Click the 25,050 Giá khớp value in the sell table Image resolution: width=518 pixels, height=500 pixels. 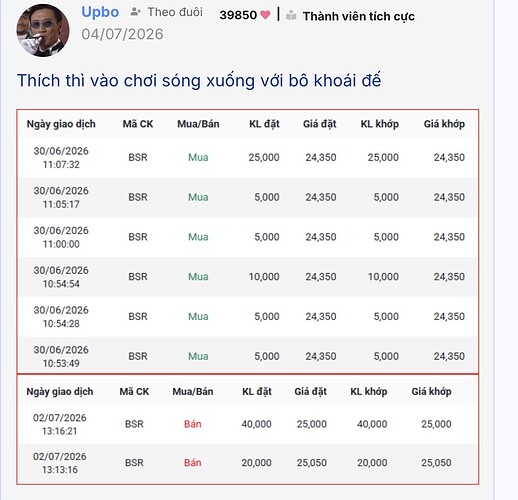coord(436,463)
